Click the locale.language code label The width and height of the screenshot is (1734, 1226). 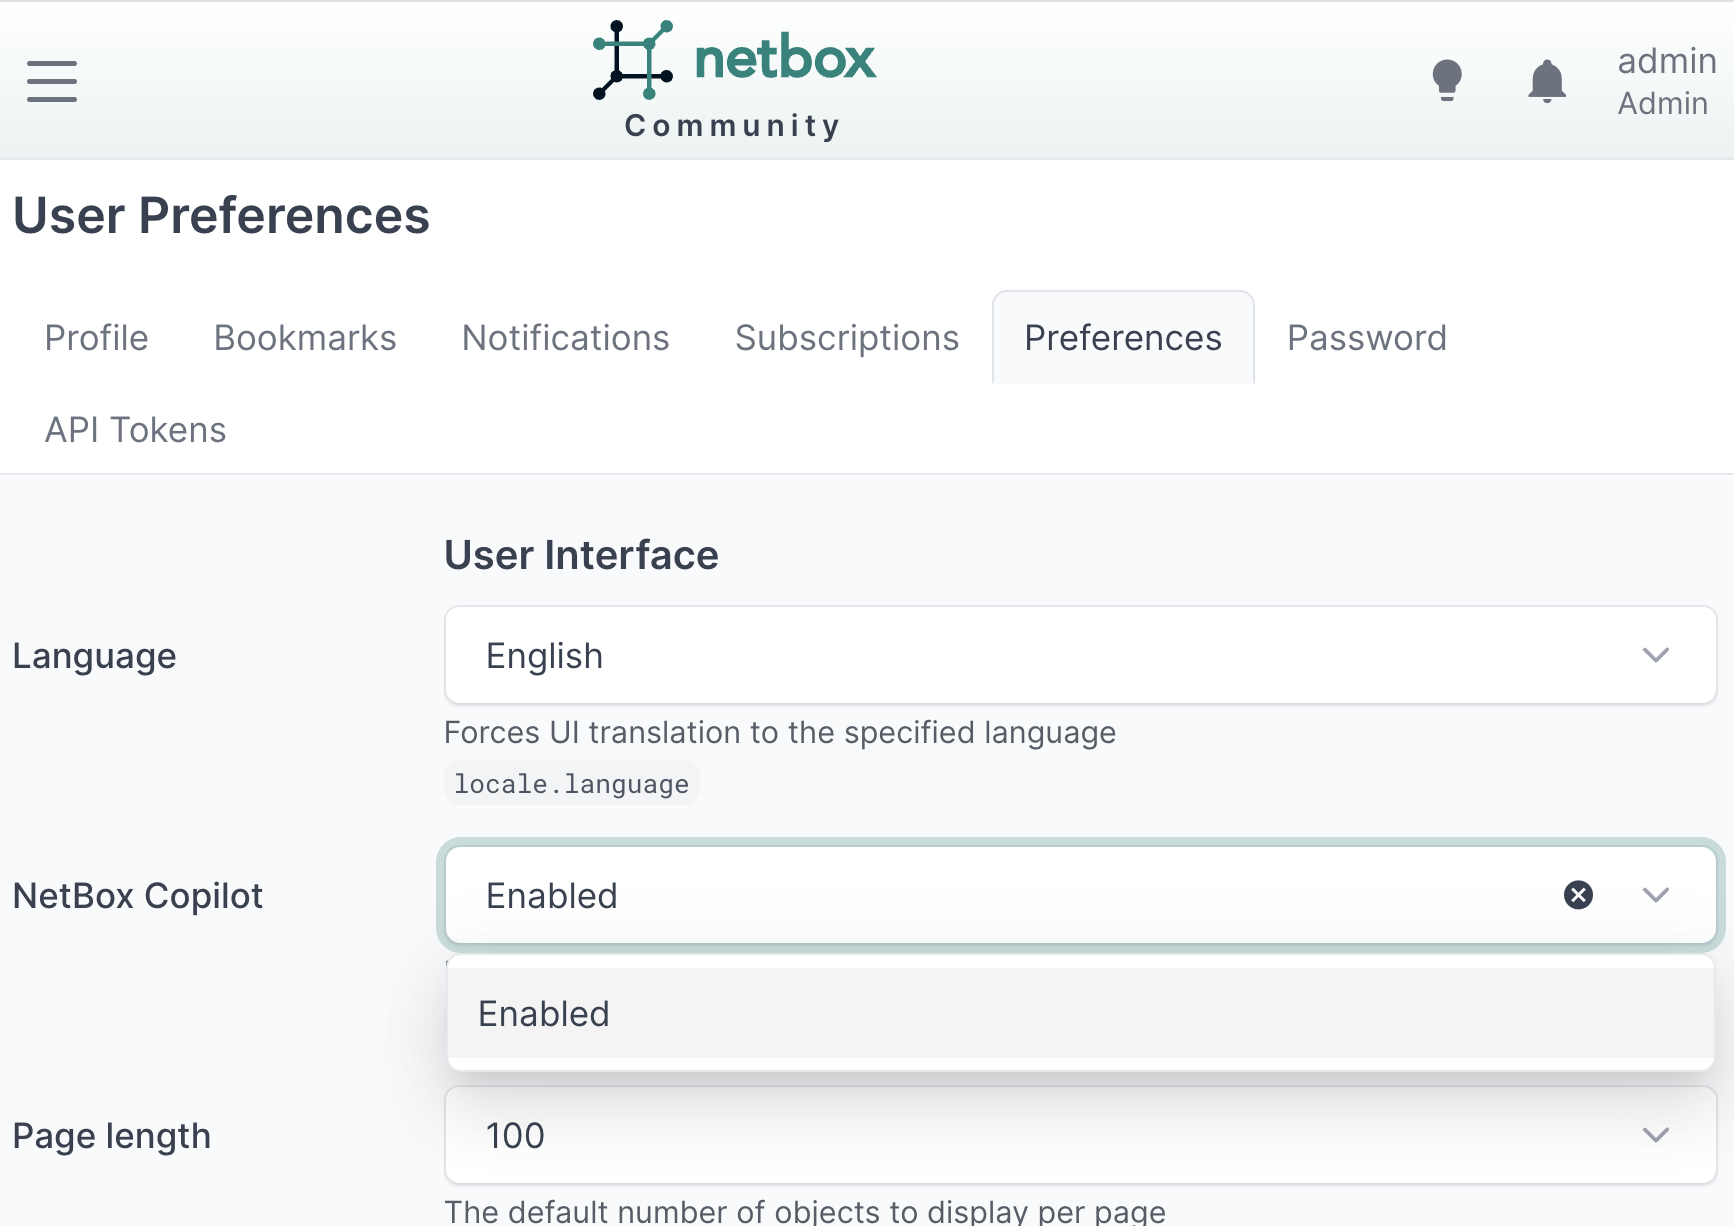click(x=571, y=783)
